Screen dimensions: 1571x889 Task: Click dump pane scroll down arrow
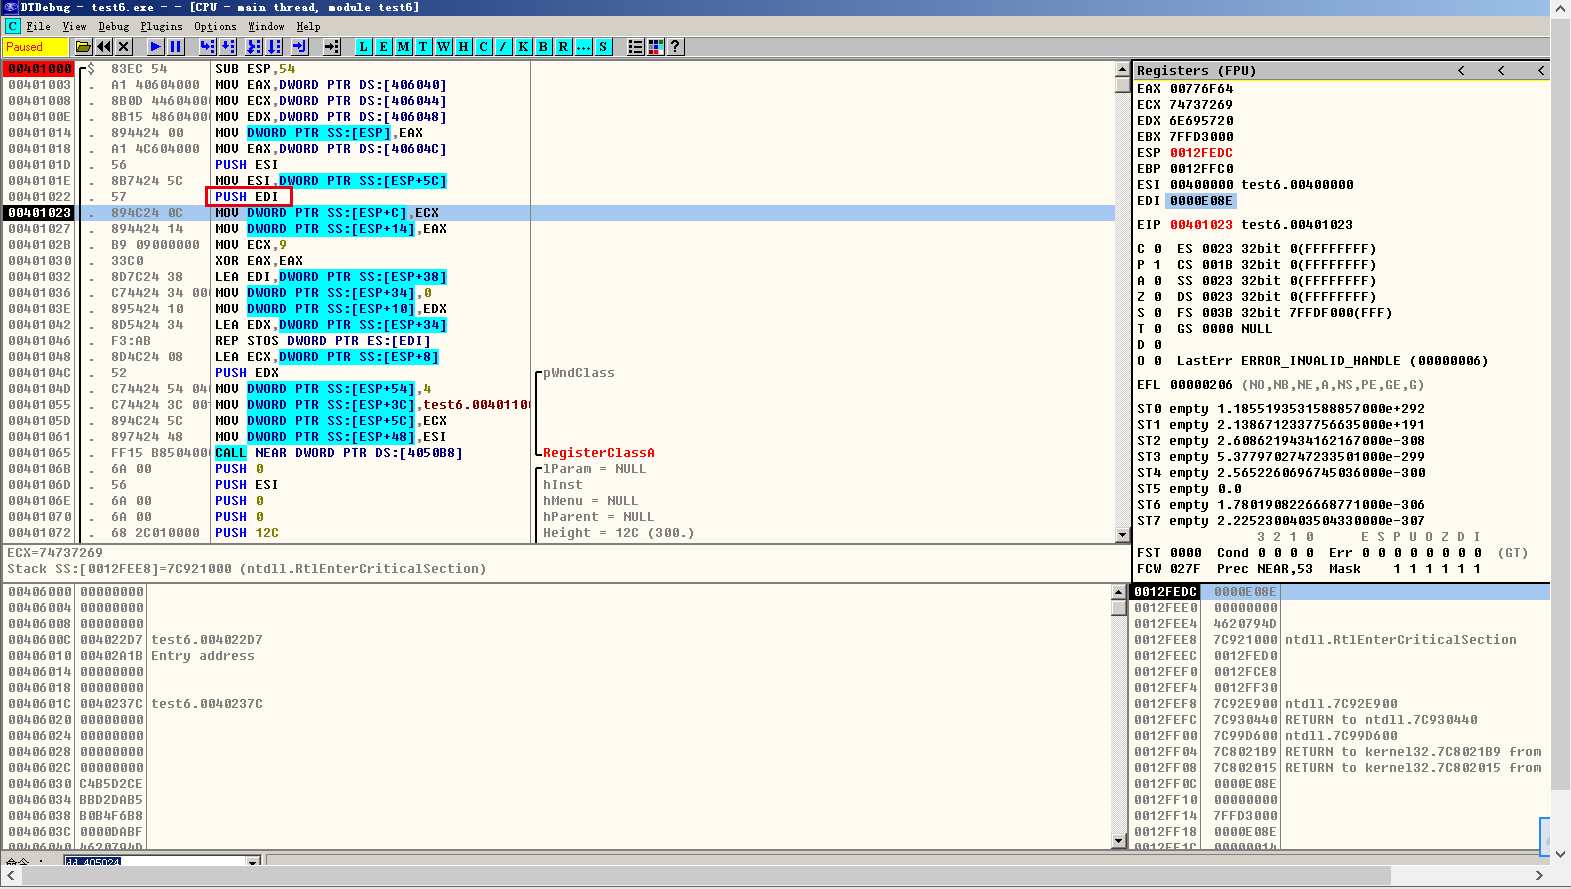click(x=1118, y=841)
